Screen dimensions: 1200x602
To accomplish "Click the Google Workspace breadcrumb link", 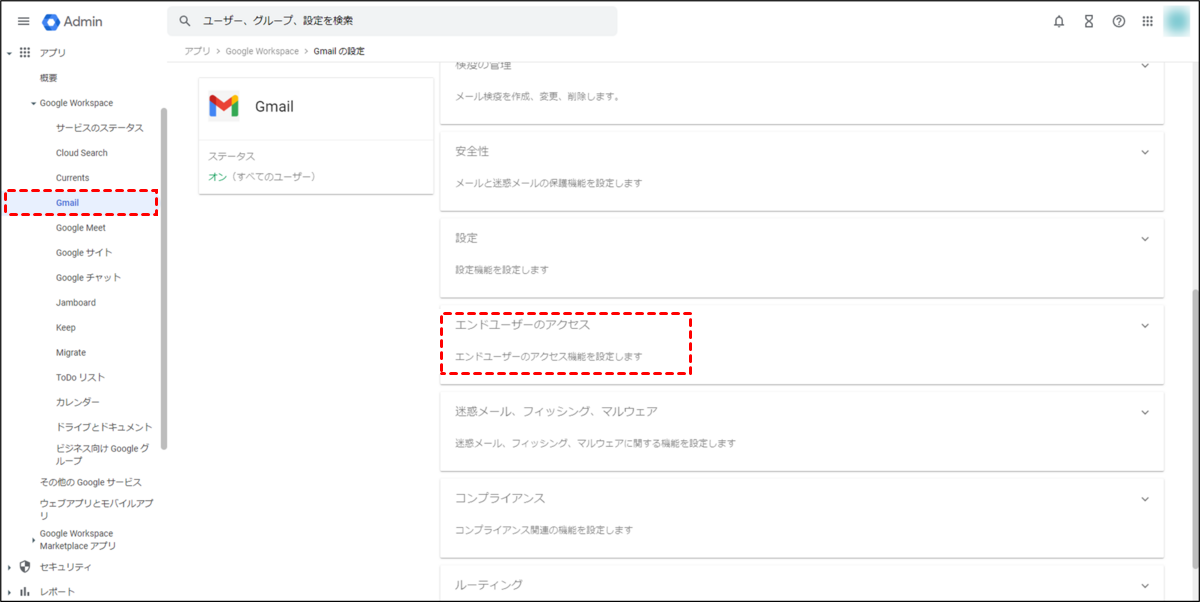I will (x=262, y=51).
